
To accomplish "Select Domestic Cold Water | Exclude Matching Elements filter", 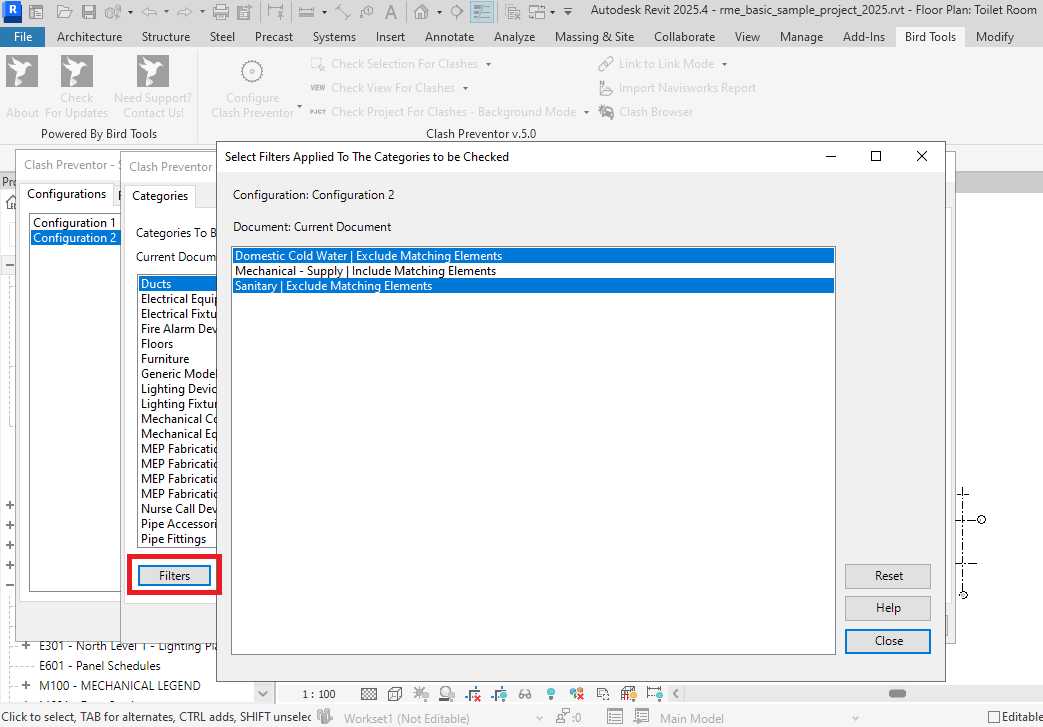I will (533, 256).
